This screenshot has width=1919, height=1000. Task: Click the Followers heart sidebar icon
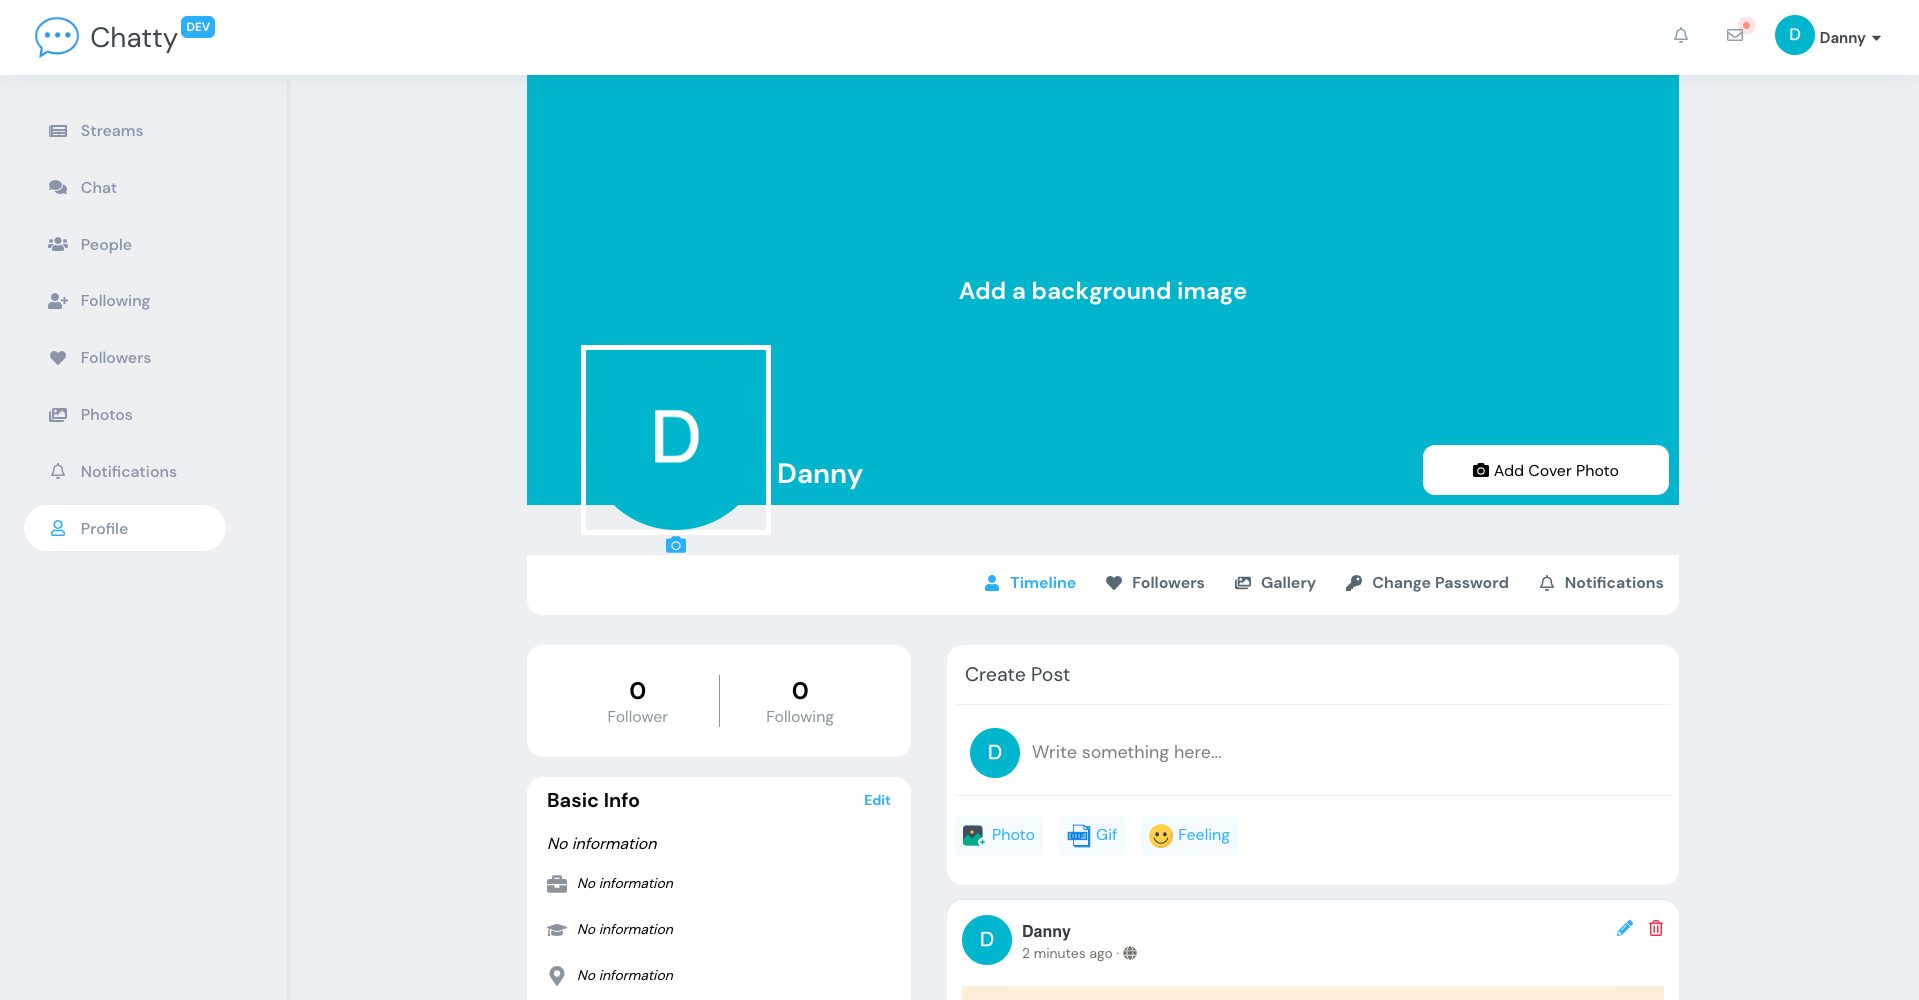click(x=58, y=358)
